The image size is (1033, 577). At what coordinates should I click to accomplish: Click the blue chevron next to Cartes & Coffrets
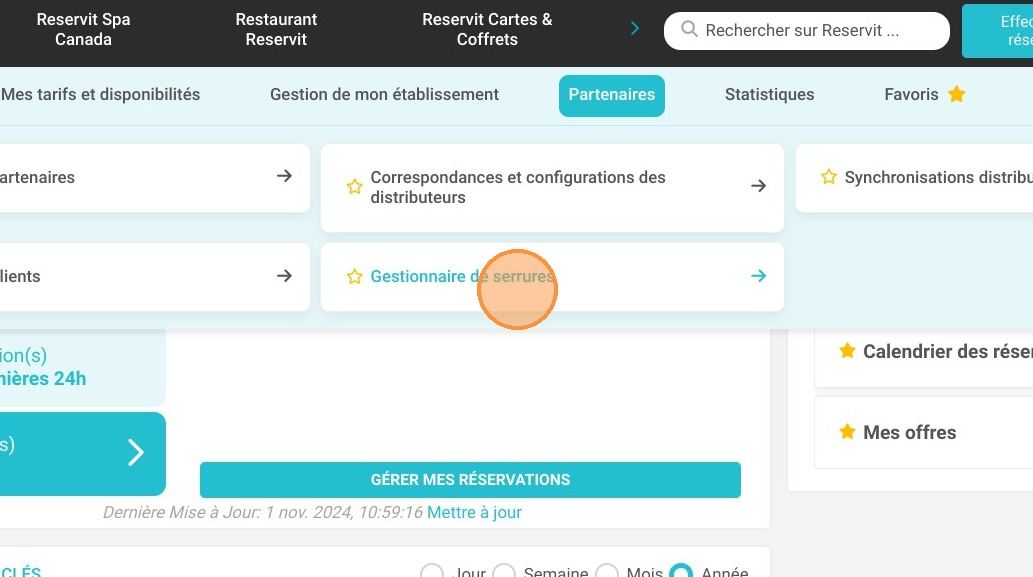click(x=634, y=28)
